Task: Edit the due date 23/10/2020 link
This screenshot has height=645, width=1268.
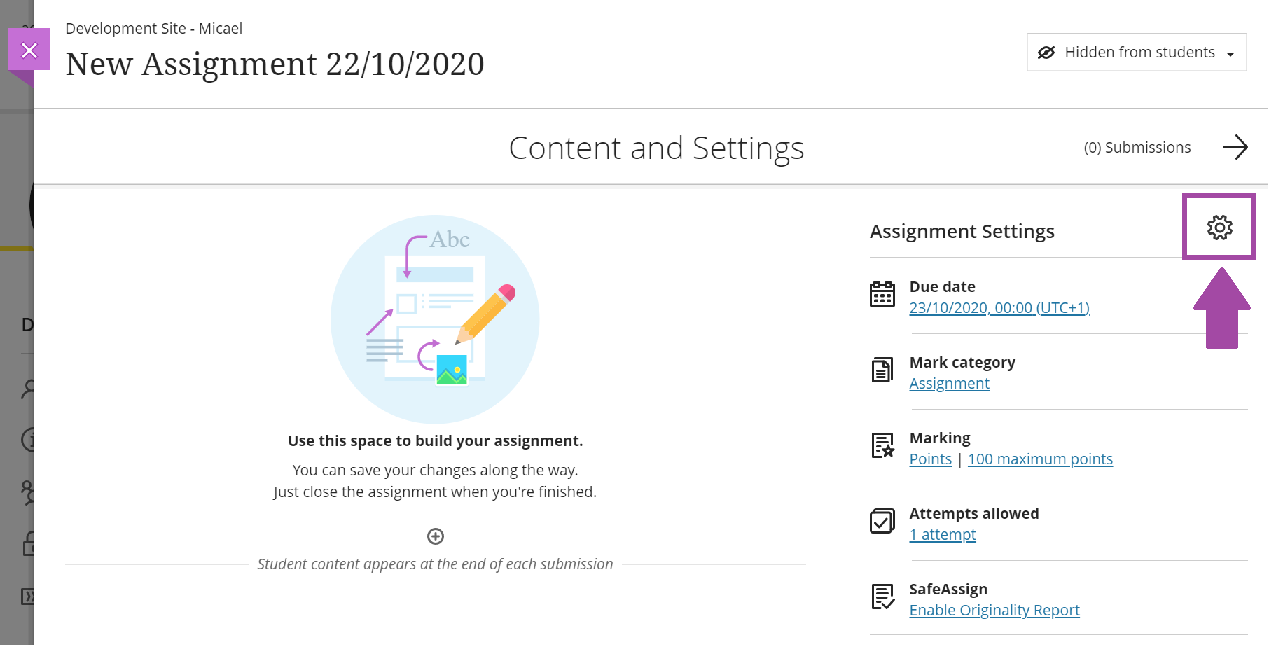Action: click(998, 308)
